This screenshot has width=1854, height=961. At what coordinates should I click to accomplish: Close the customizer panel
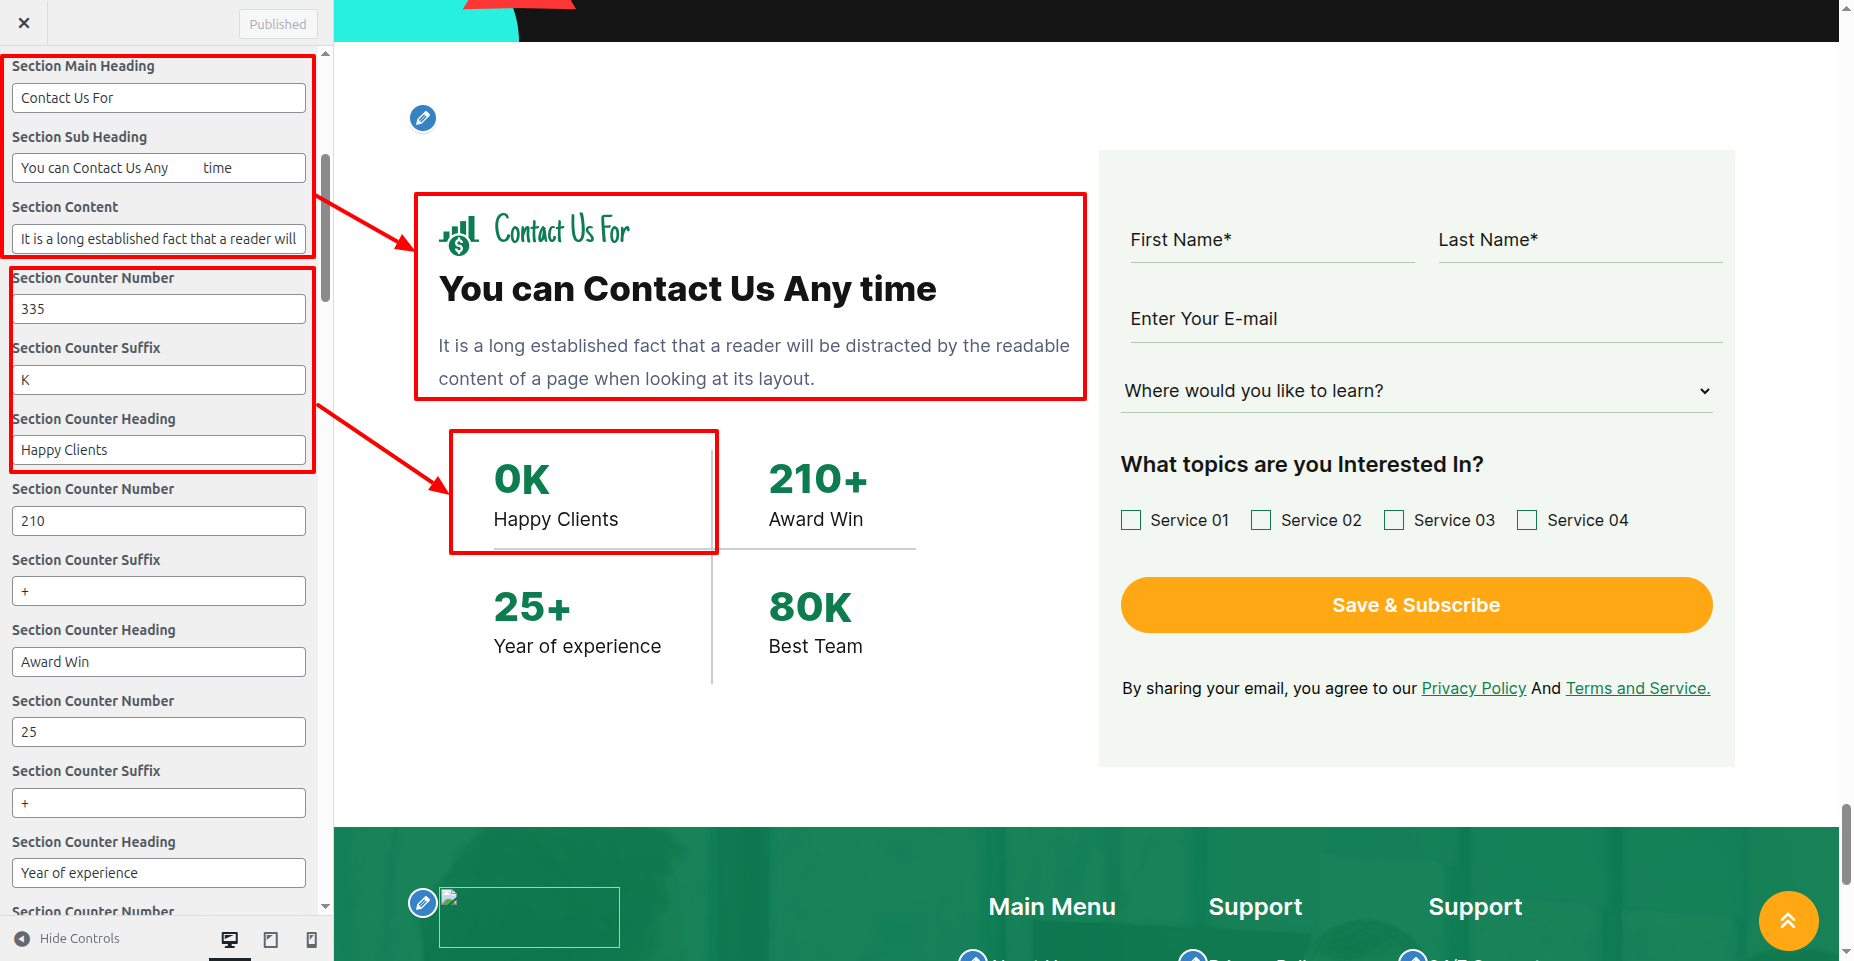(24, 23)
